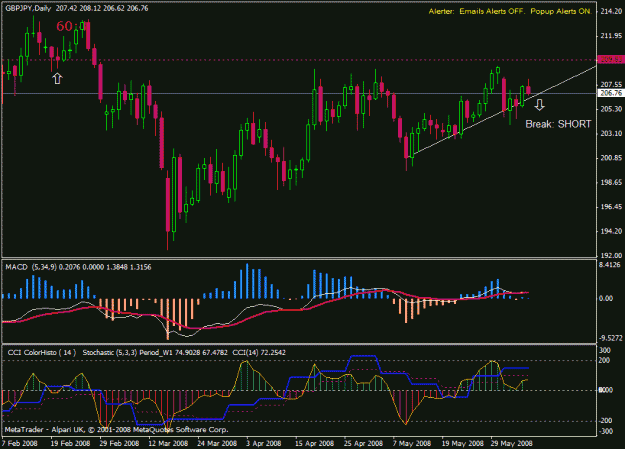Click the 19 Feb 2008 date label

70,443
